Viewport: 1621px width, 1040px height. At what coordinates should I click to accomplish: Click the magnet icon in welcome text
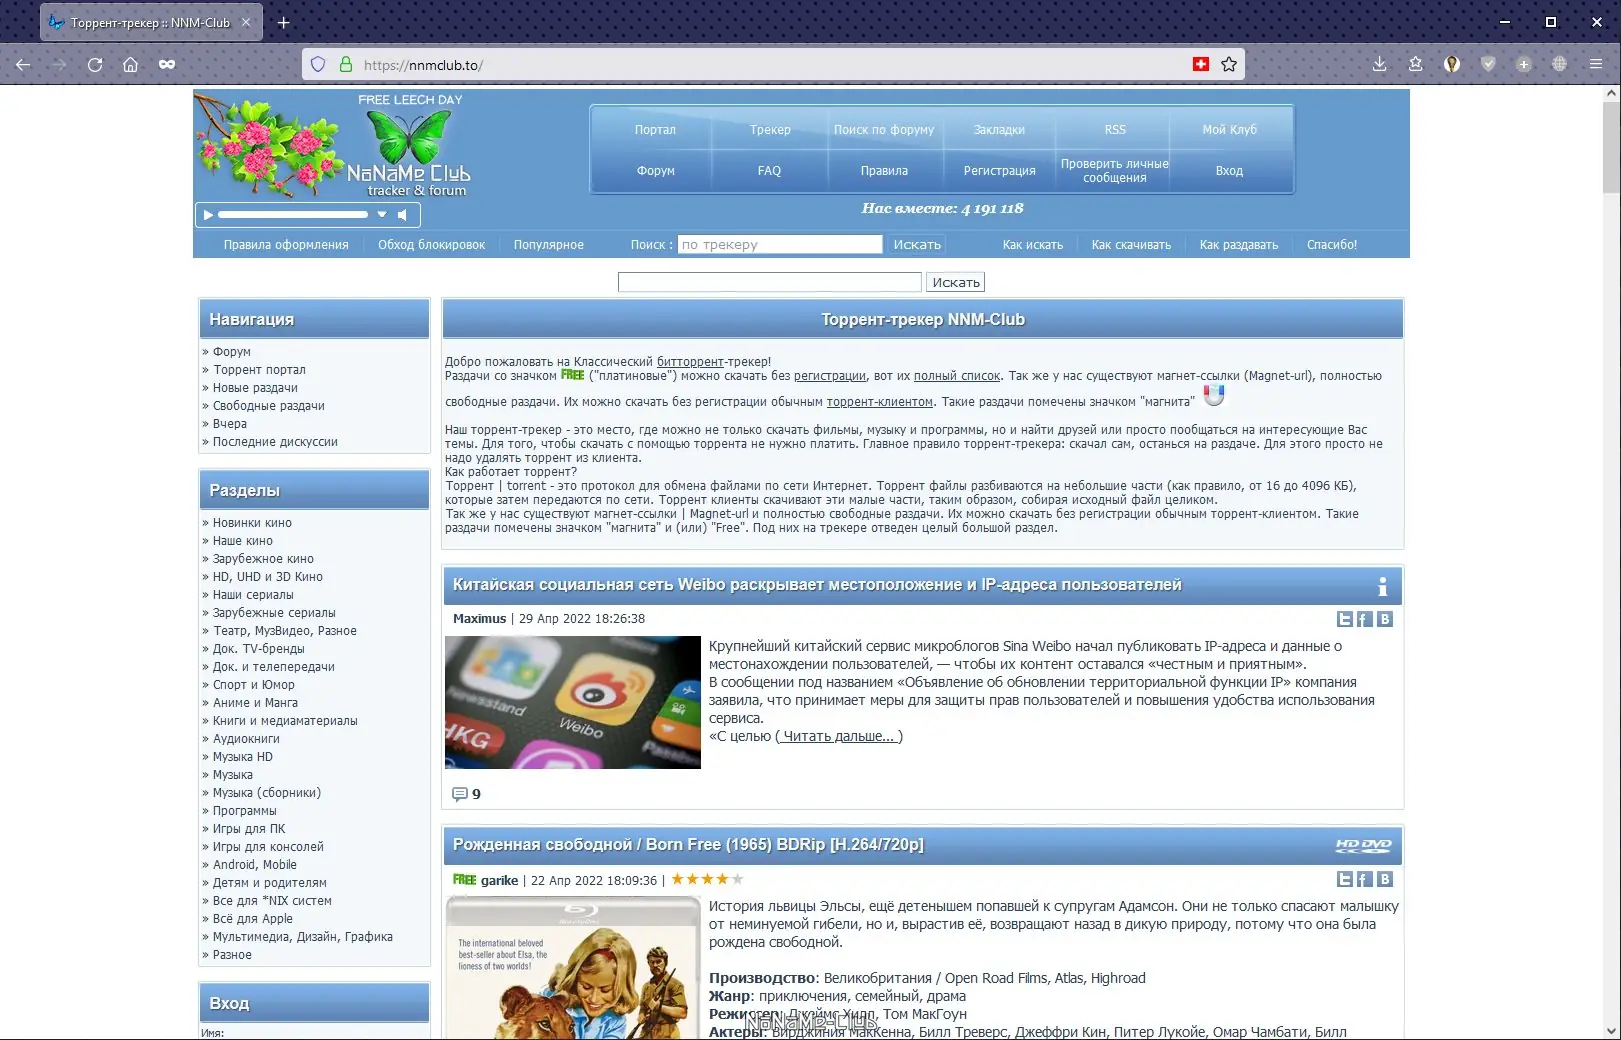click(1214, 395)
